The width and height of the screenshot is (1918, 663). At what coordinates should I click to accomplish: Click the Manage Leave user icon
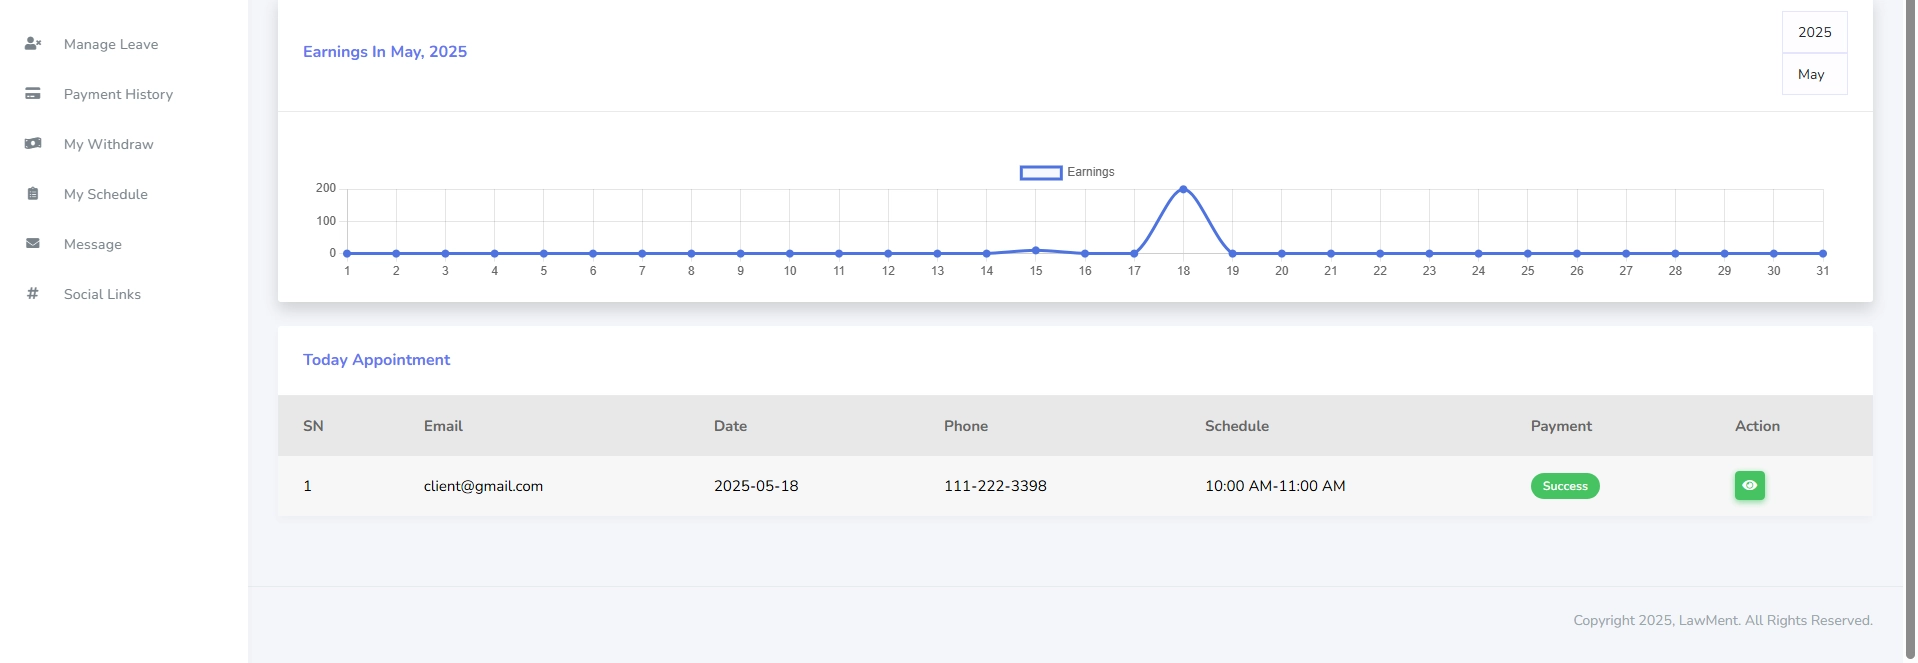[33, 44]
